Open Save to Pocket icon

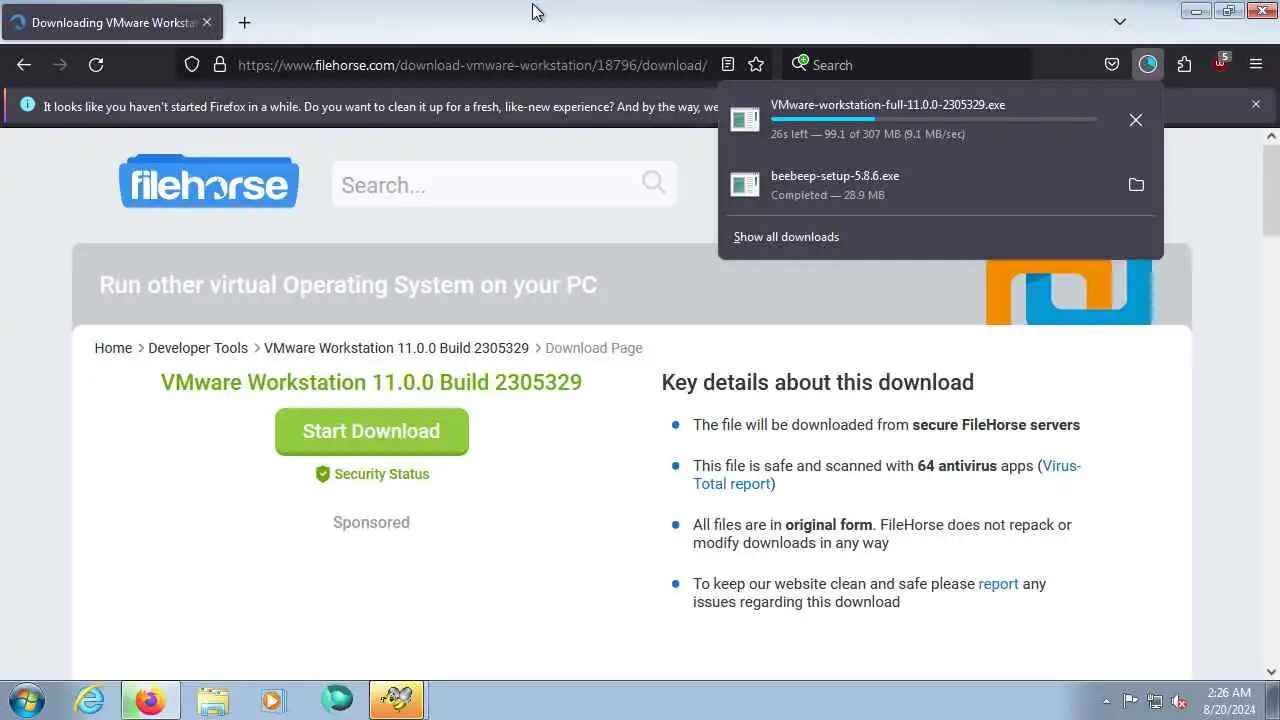(x=1112, y=64)
